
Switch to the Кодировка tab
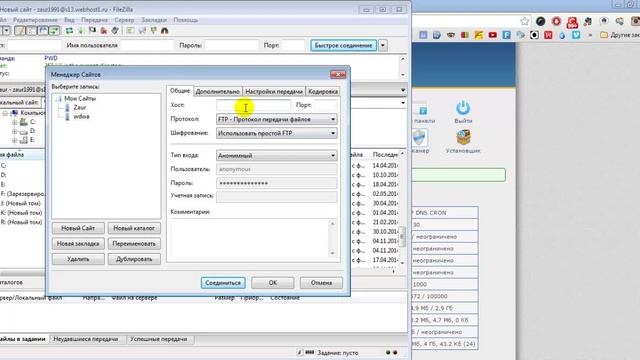tap(322, 91)
